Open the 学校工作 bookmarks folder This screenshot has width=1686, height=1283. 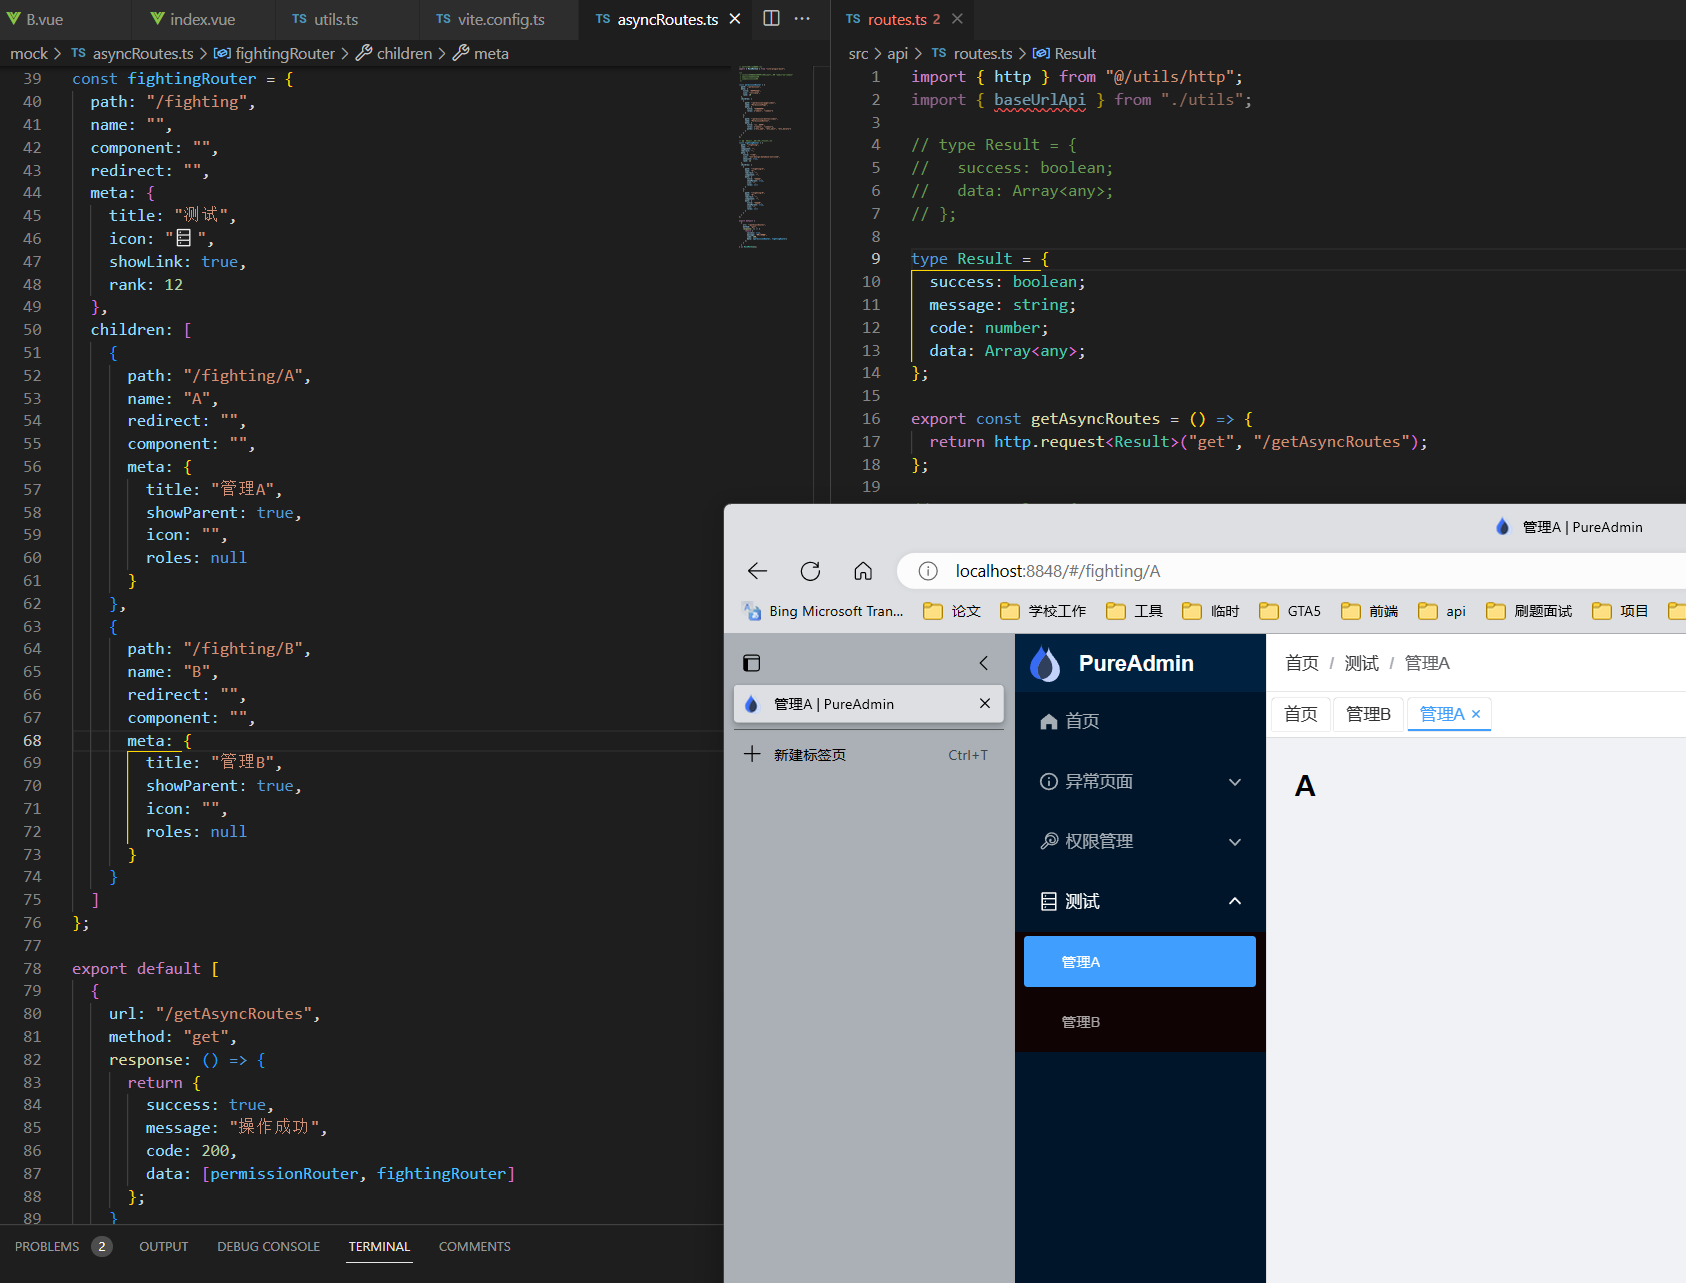1043,611
